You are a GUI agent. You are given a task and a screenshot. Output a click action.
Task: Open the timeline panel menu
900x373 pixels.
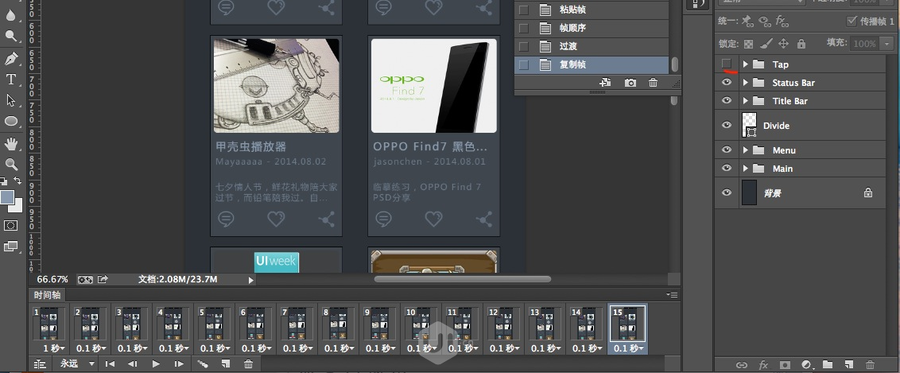pos(672,295)
